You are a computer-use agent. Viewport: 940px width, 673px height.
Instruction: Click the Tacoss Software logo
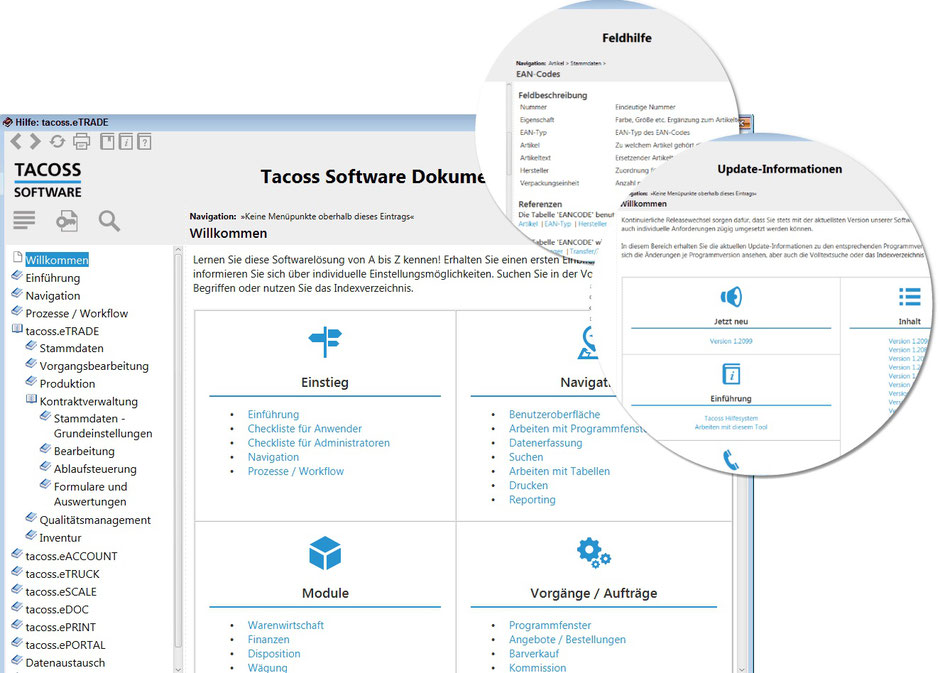pyautogui.click(x=47, y=180)
